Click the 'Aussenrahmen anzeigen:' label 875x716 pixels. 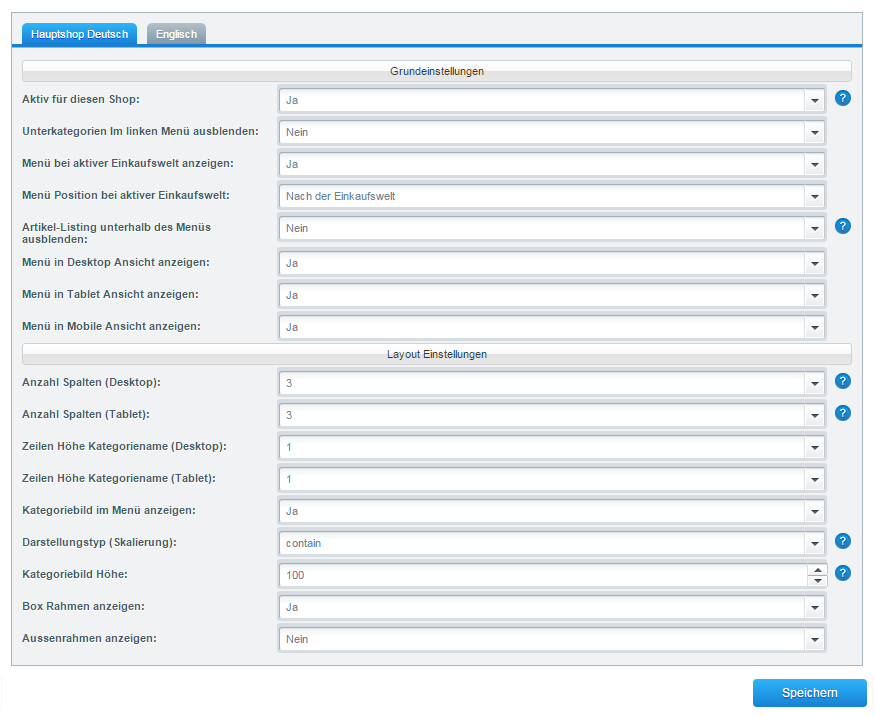coord(89,638)
